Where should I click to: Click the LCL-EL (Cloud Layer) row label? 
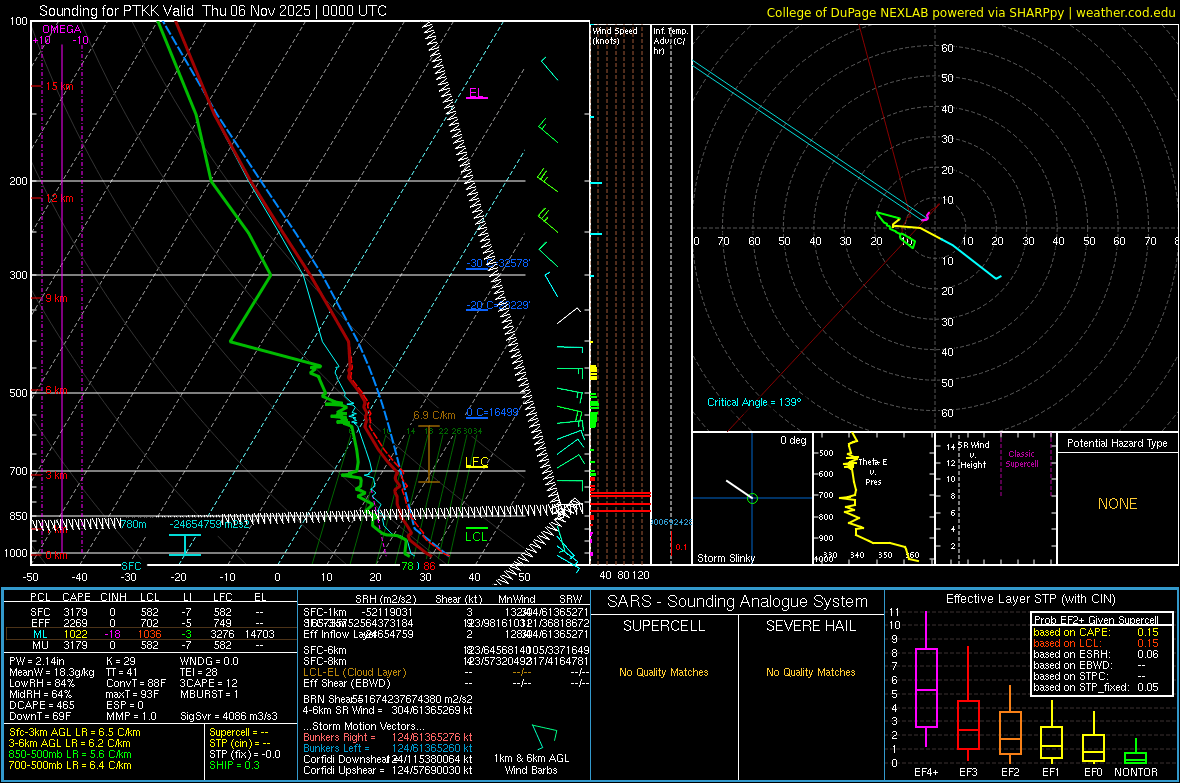(x=354, y=672)
